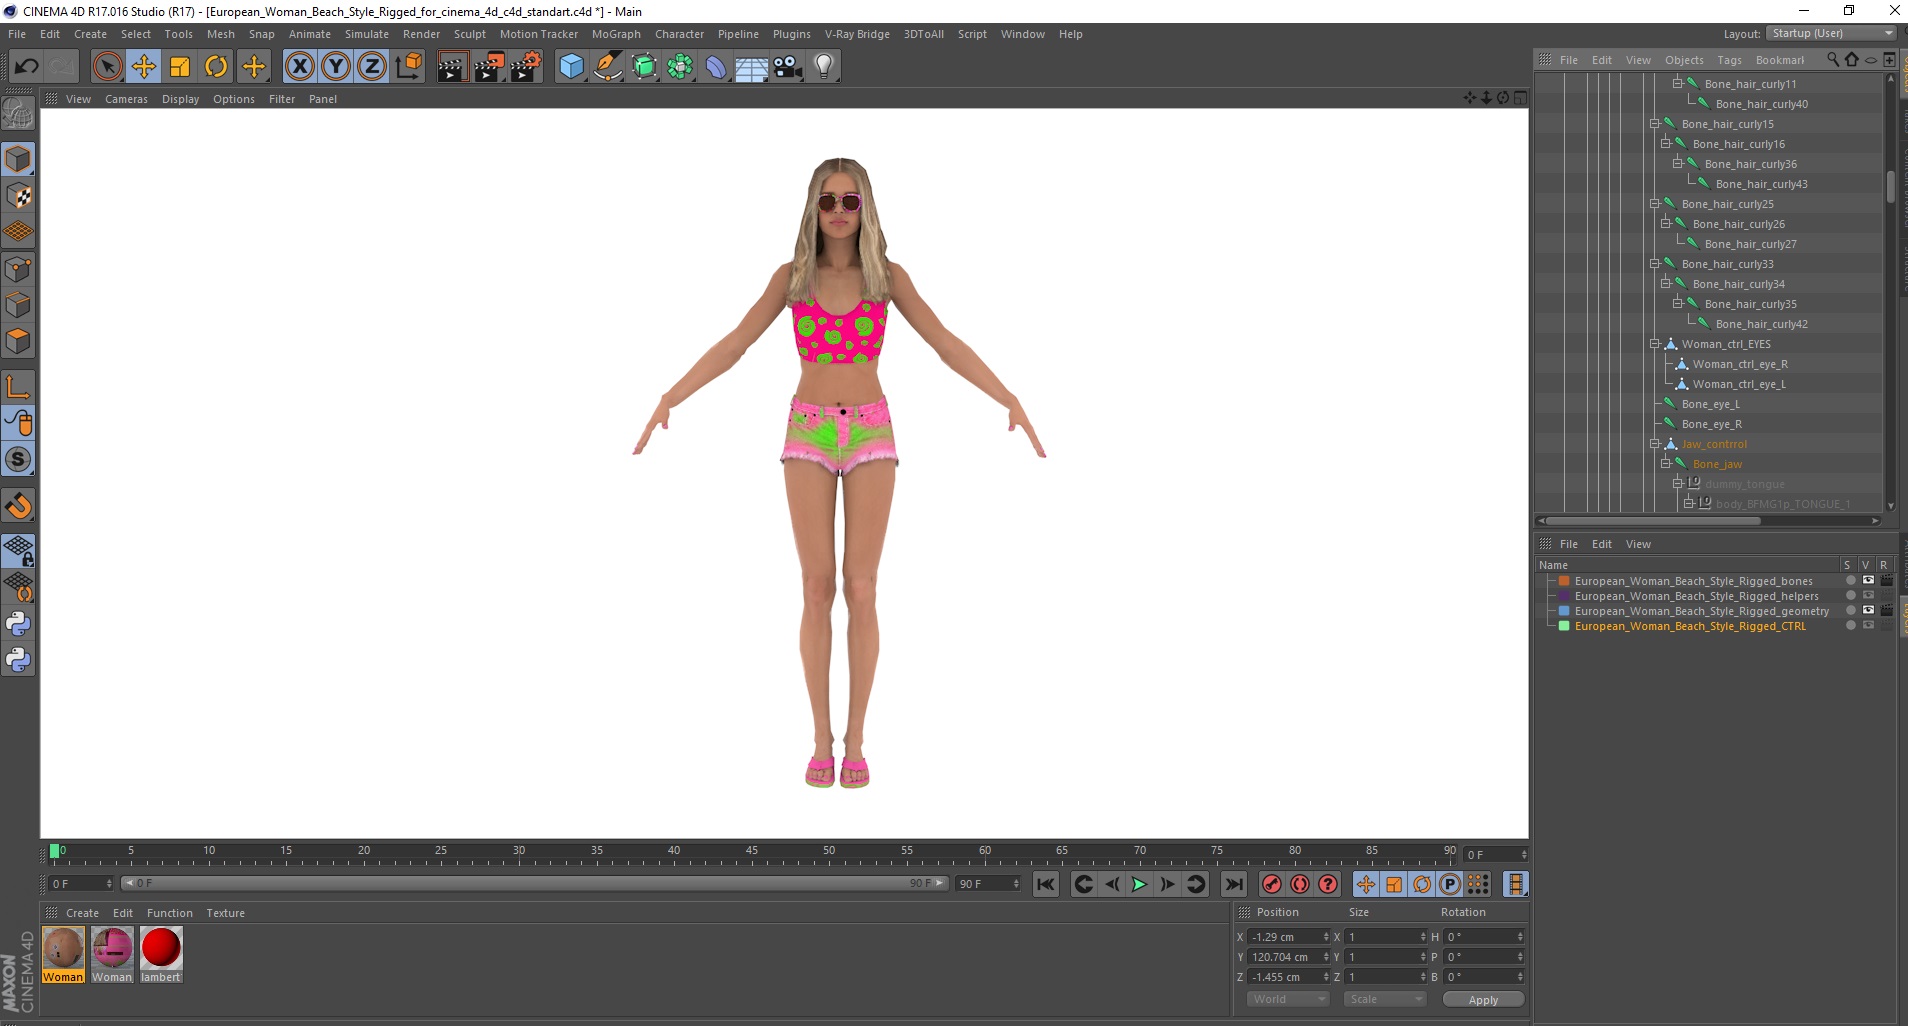Go to the end of the animation
Viewport: 1908px width, 1026px height.
[1234, 884]
